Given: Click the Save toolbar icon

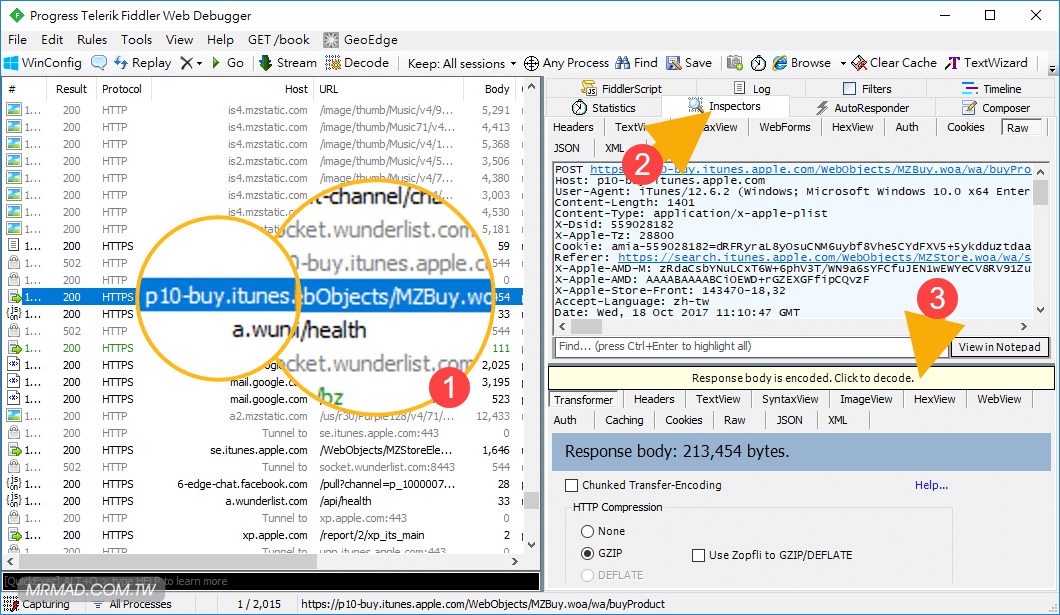Looking at the screenshot, I should click(x=688, y=63).
